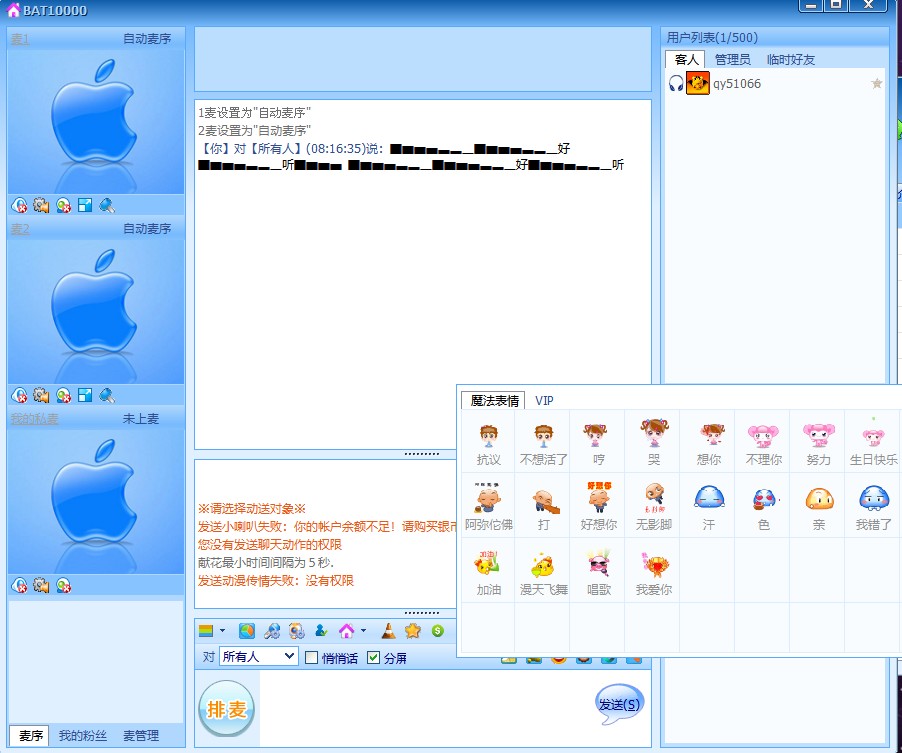The image size is (902, 753).
Task: Pop out the 麦2 video window
Action: coord(85,395)
